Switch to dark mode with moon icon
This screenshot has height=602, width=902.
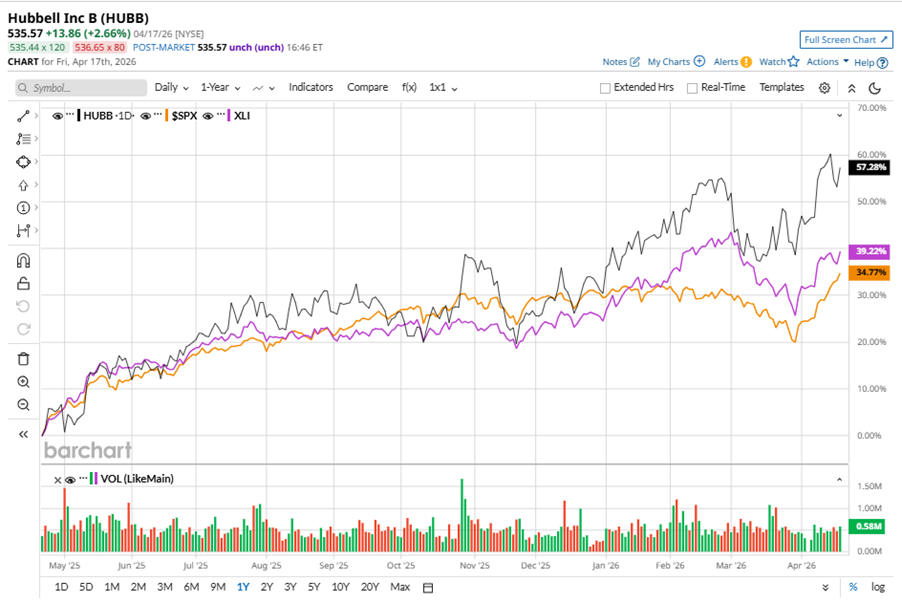[874, 88]
